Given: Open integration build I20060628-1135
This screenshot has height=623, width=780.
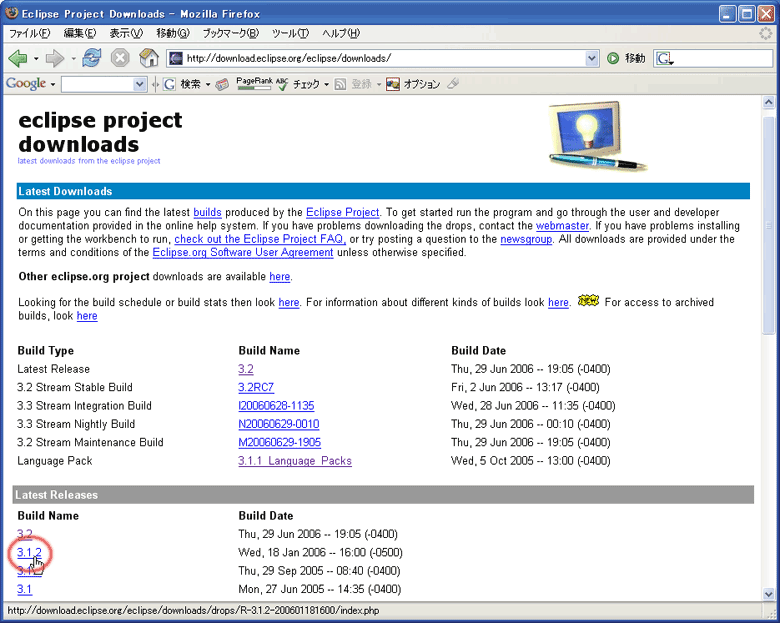Looking at the screenshot, I should coord(276,406).
